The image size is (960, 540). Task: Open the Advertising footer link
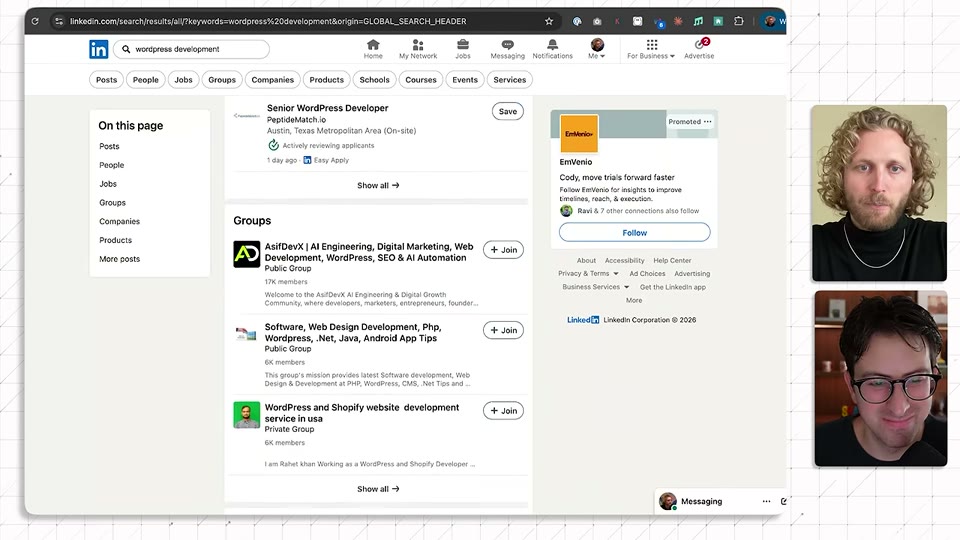pos(692,274)
